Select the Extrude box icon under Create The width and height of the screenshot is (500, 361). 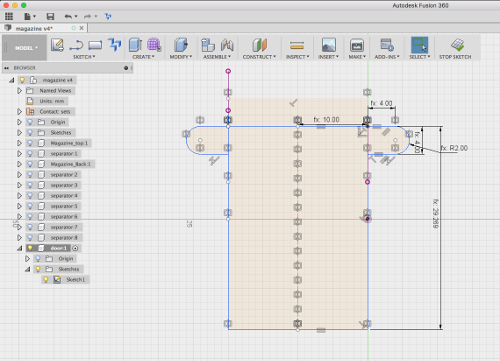click(x=135, y=45)
